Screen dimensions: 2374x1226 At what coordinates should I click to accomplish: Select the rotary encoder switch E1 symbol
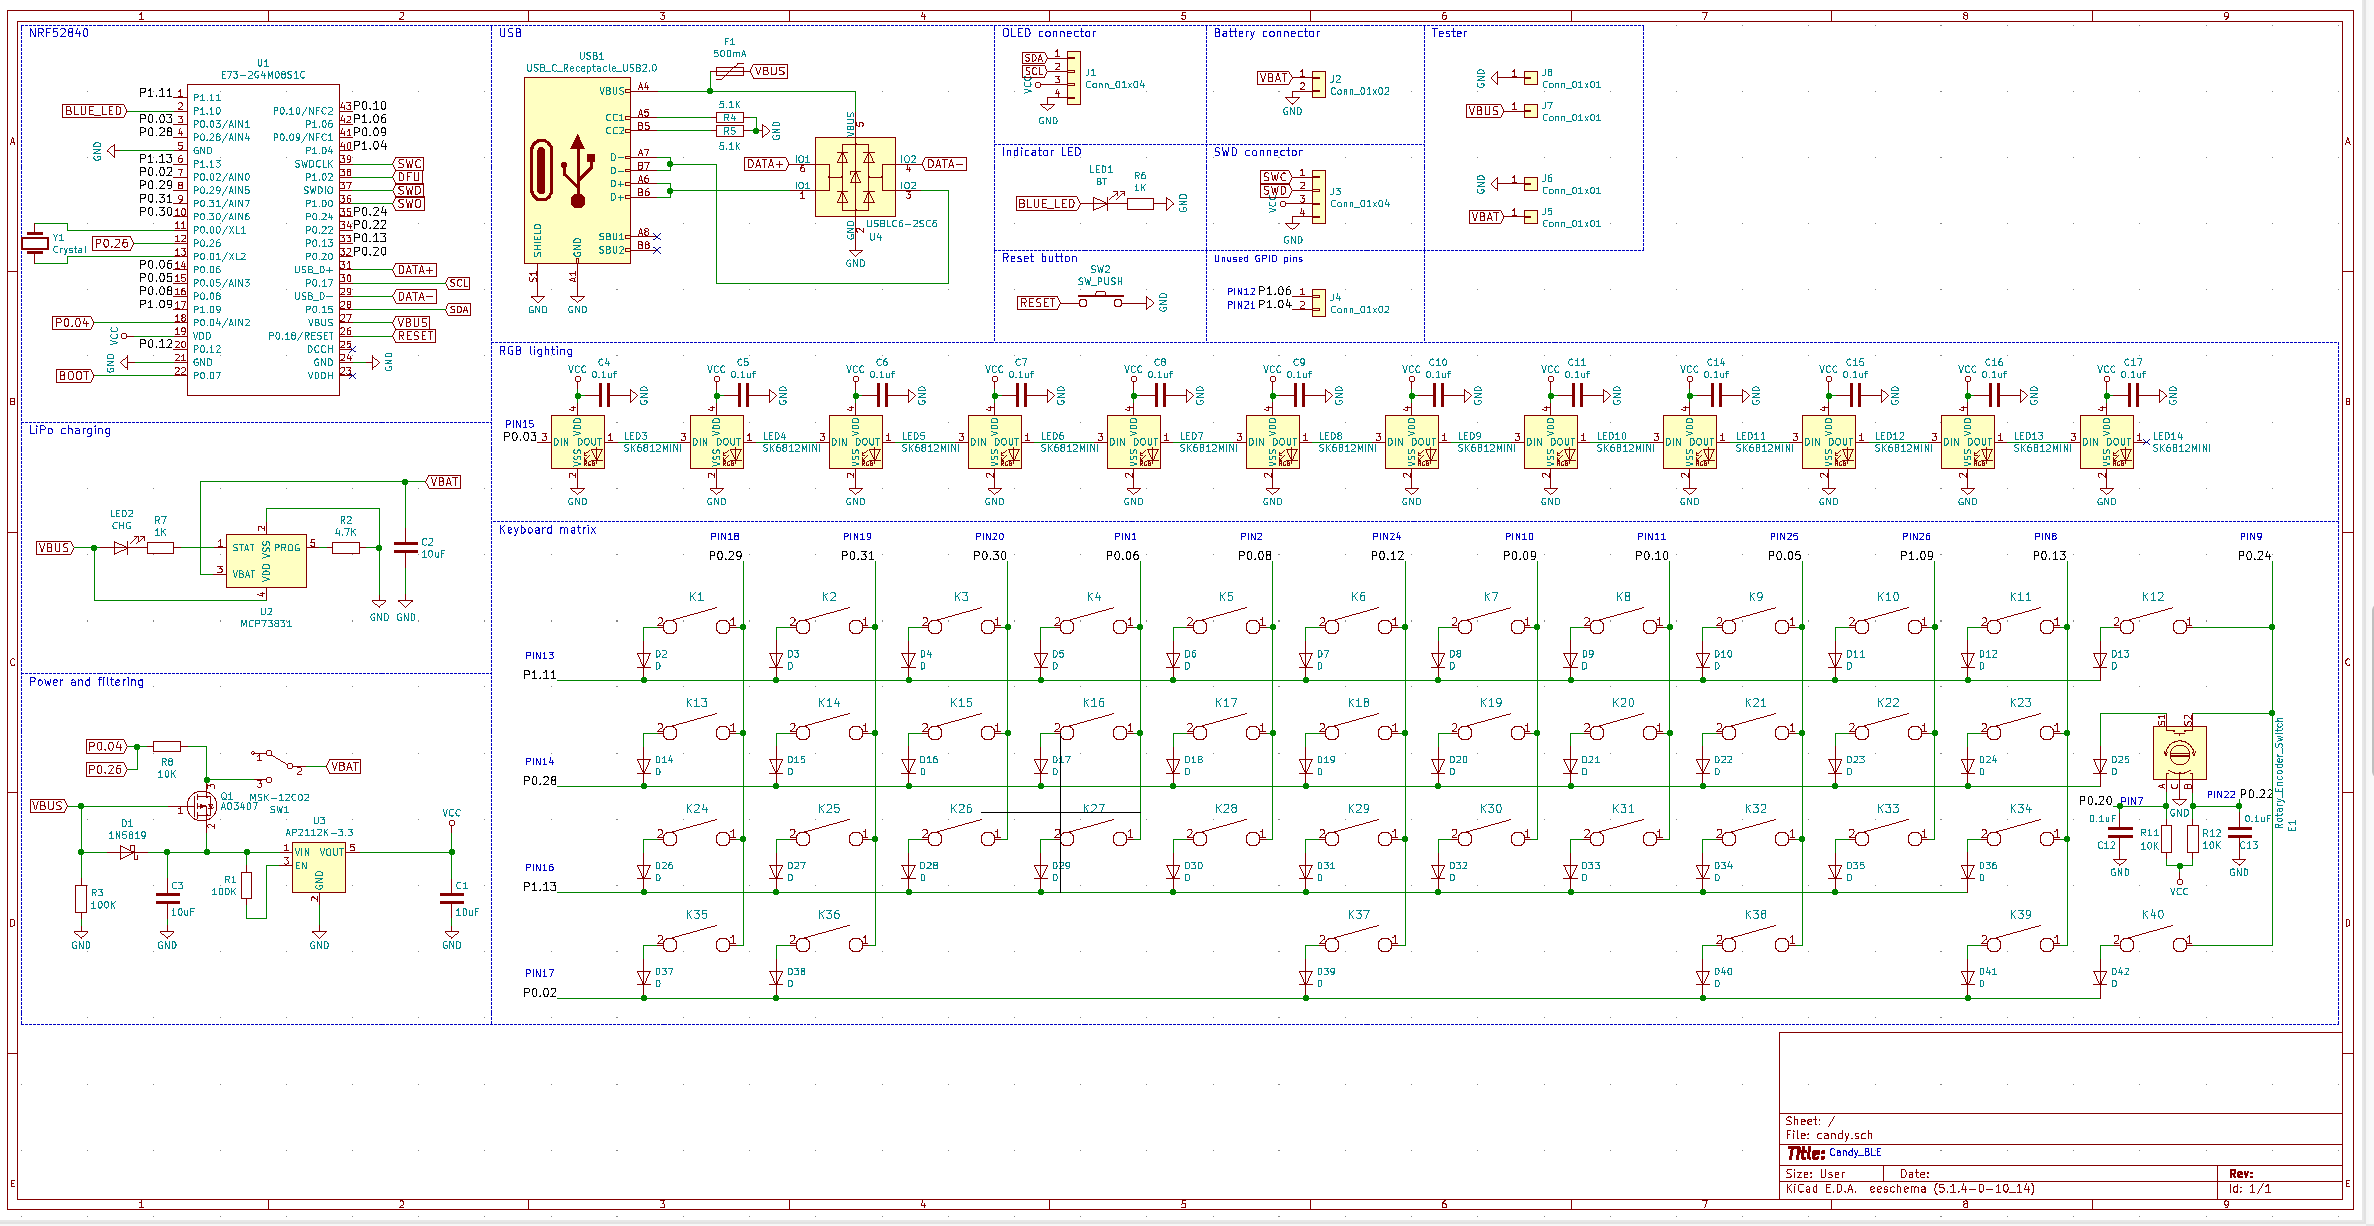[x=2179, y=753]
